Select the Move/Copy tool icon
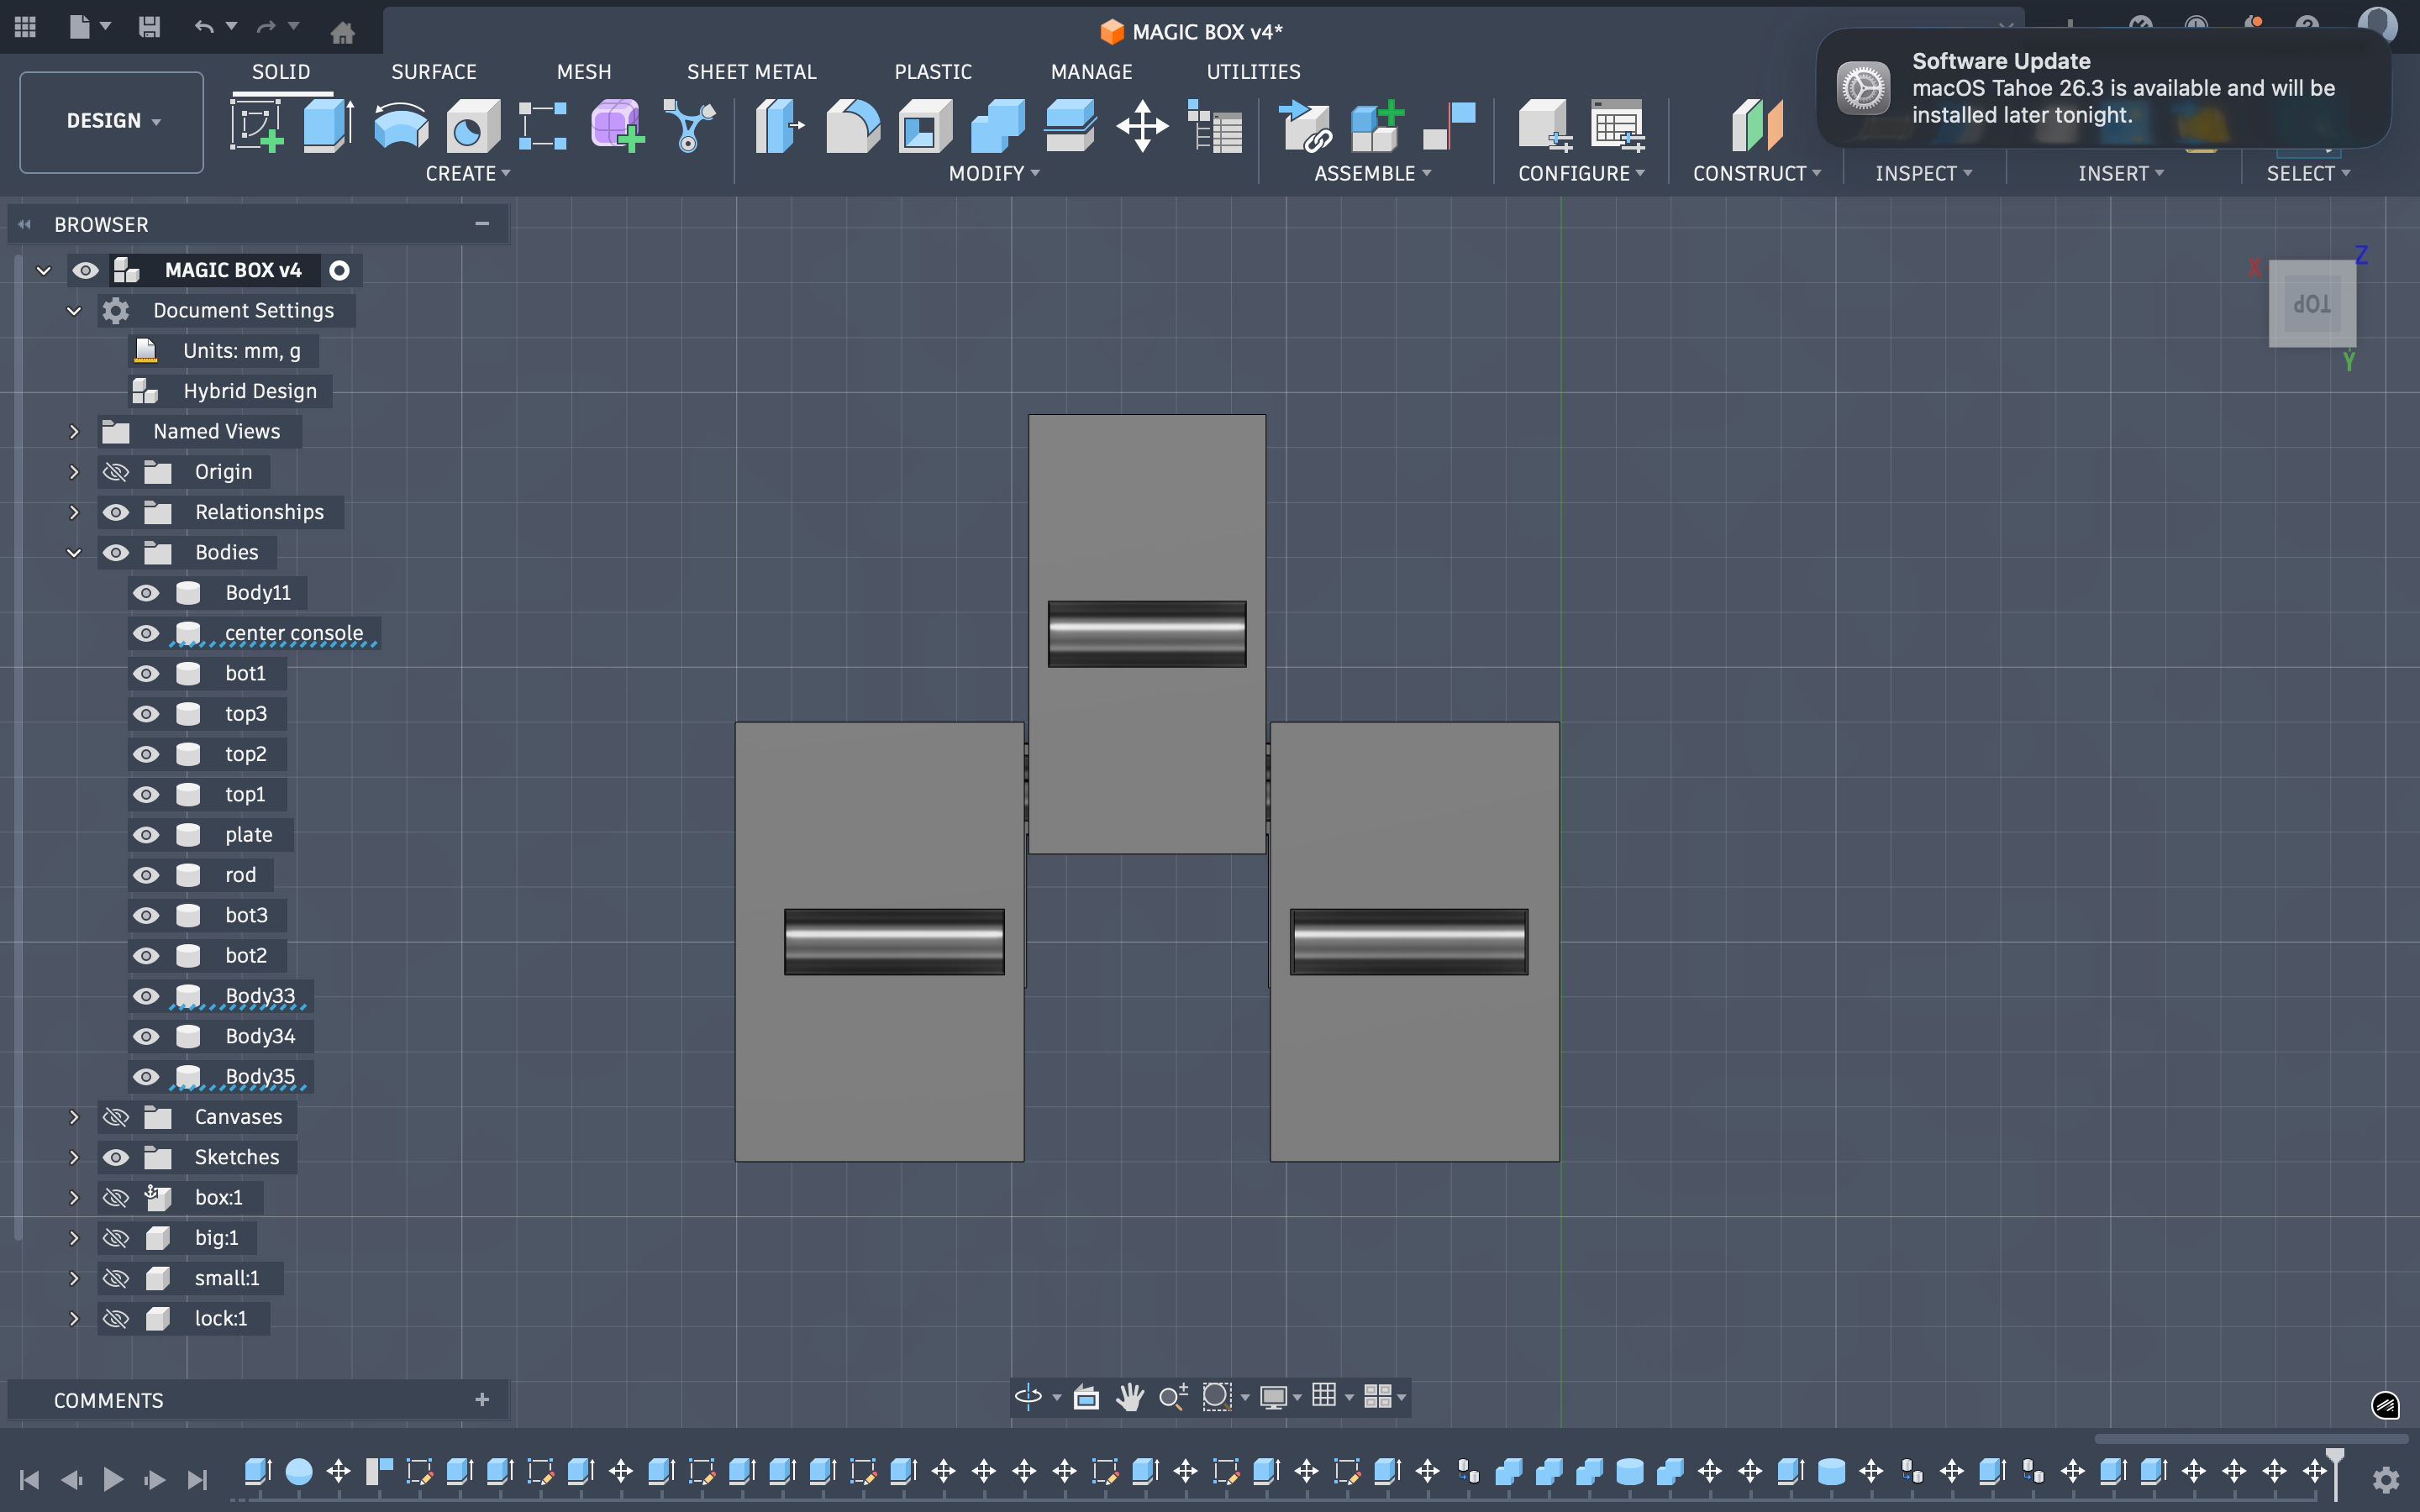 tap(1142, 126)
